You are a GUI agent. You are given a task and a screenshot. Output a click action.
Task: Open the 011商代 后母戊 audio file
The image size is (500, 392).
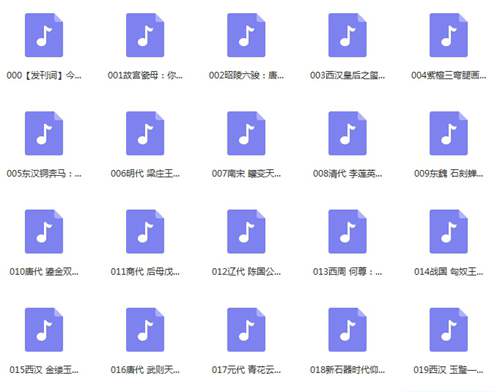(145, 232)
